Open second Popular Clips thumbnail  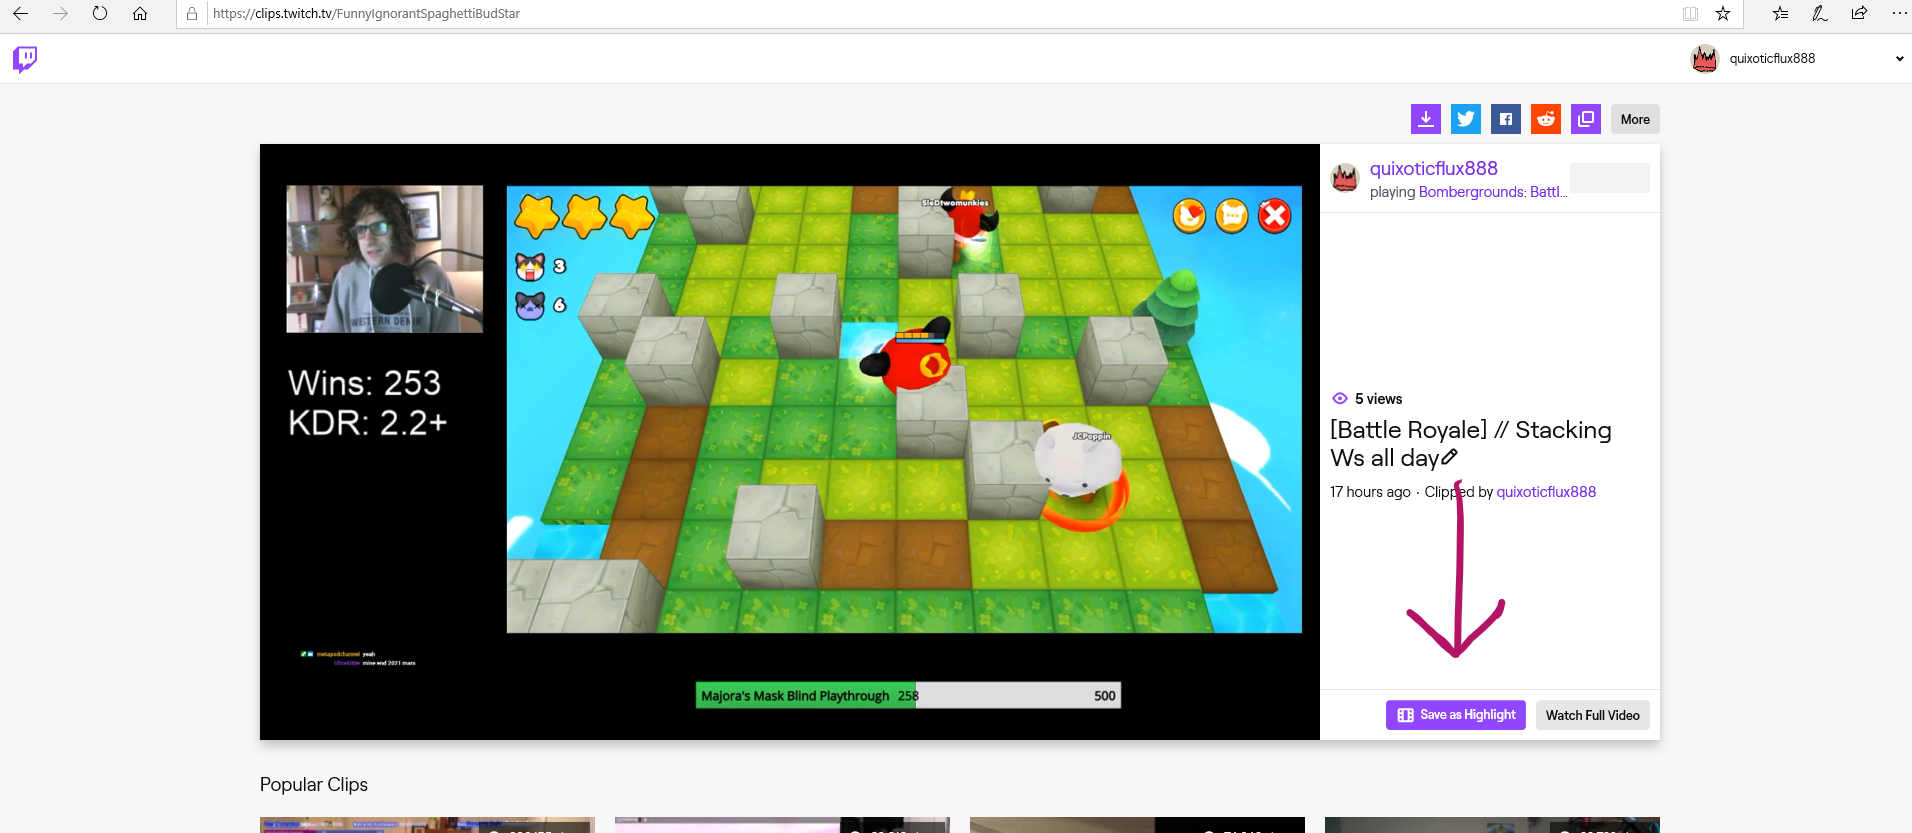(x=782, y=825)
